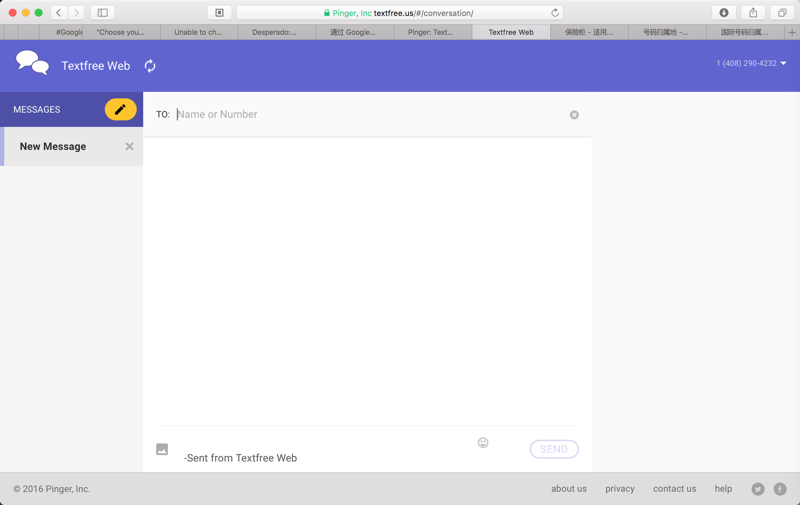The image size is (800, 505).
Task: Clear the recipient field with the X icon
Action: (x=574, y=115)
